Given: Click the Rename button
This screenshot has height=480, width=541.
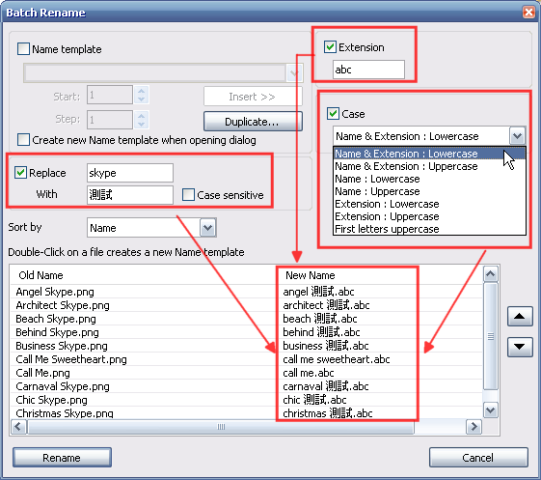Looking at the screenshot, I should 62,458.
